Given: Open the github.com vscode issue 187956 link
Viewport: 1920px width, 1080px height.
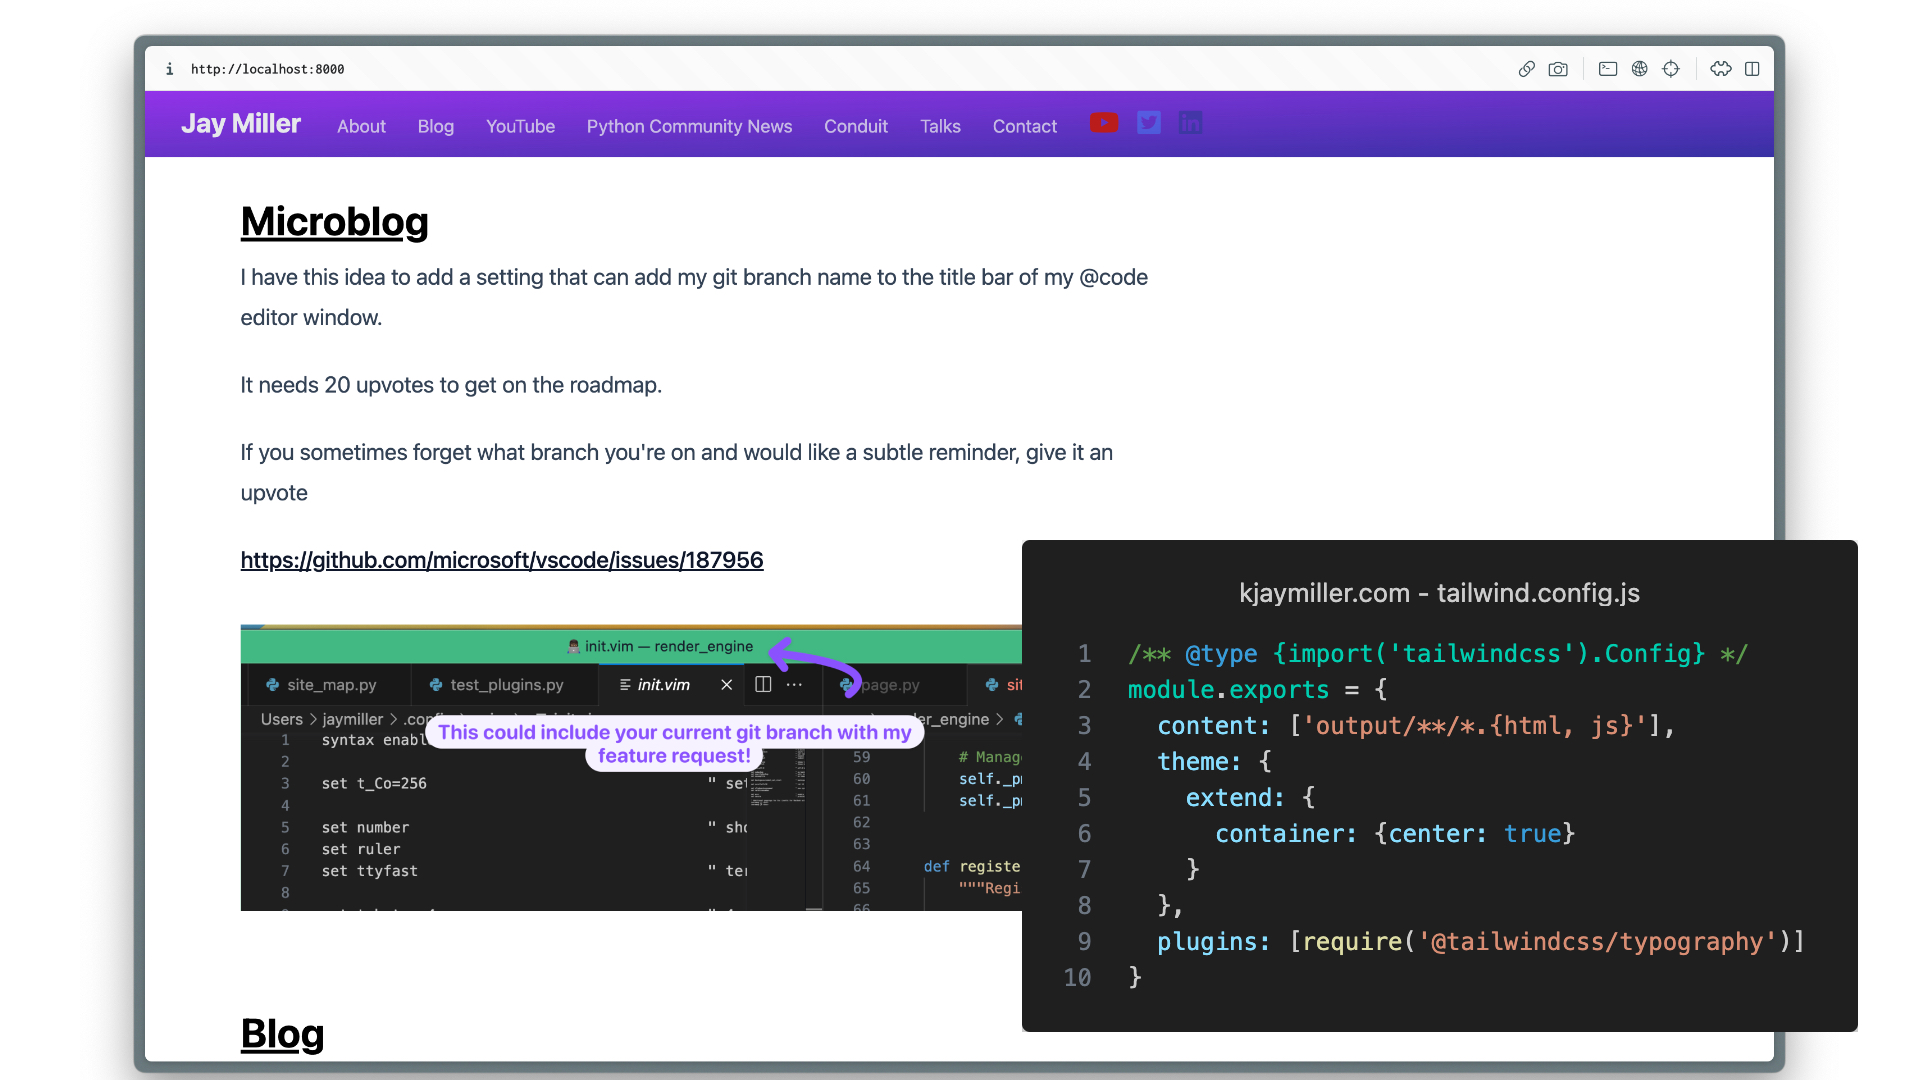Looking at the screenshot, I should pos(502,560).
